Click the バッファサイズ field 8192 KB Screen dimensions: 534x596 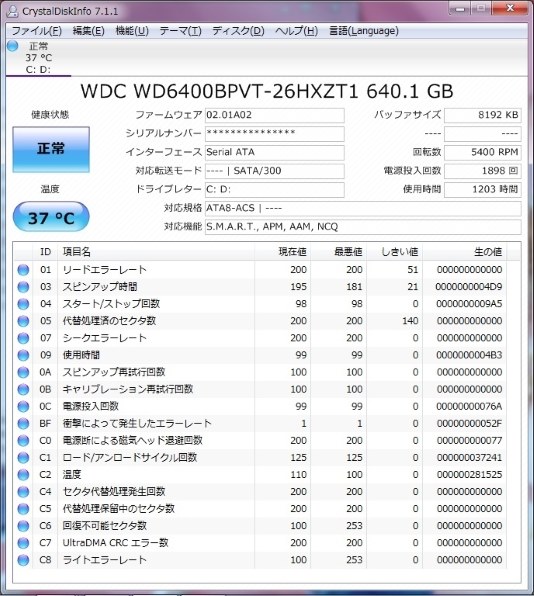click(x=483, y=115)
